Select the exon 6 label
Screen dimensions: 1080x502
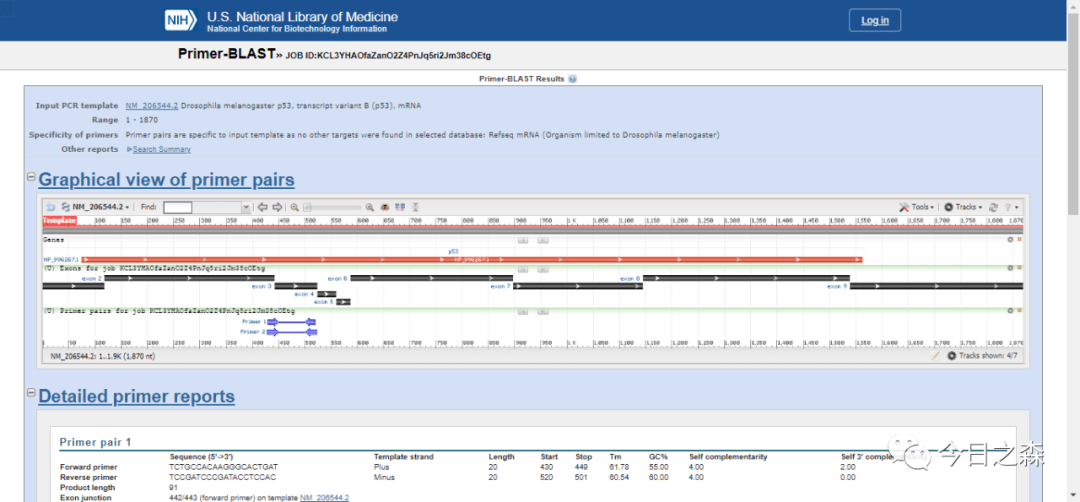pyautogui.click(x=338, y=278)
